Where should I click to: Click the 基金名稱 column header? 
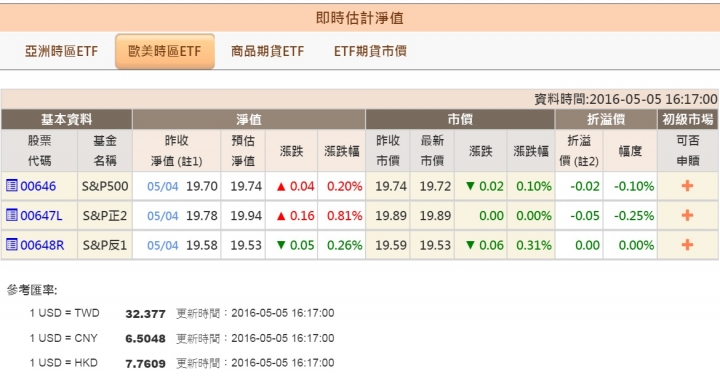(105, 151)
